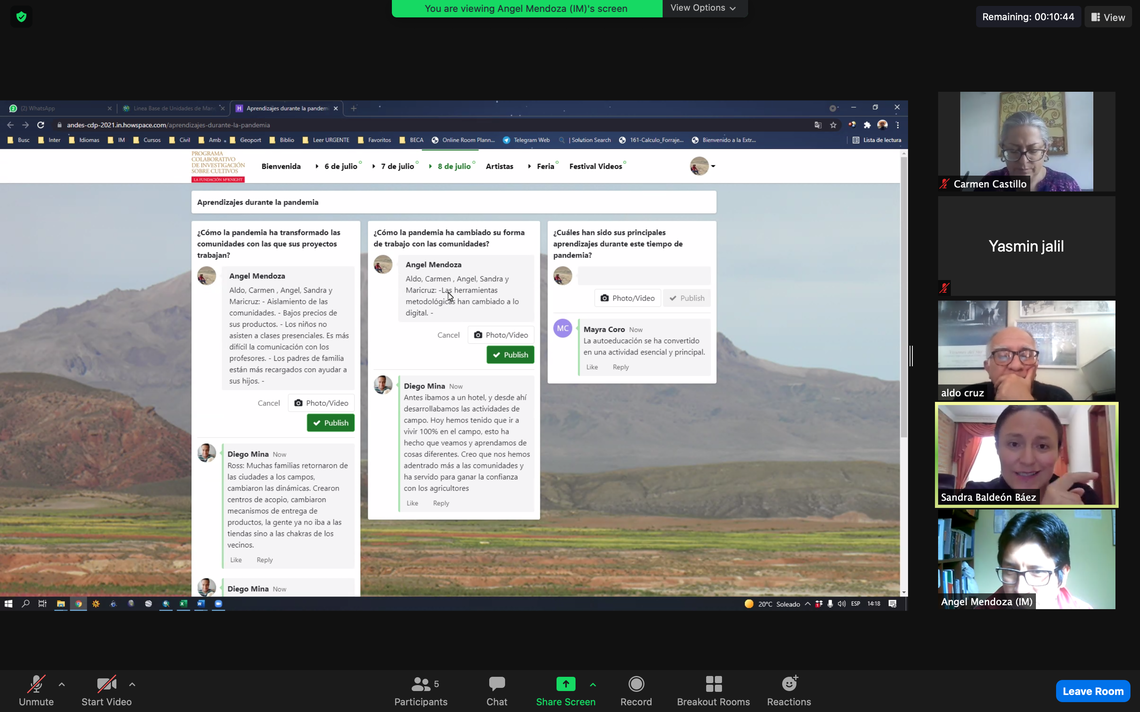Select the 8 de julio navigation tab
The image size is (1140, 712).
coord(454,166)
